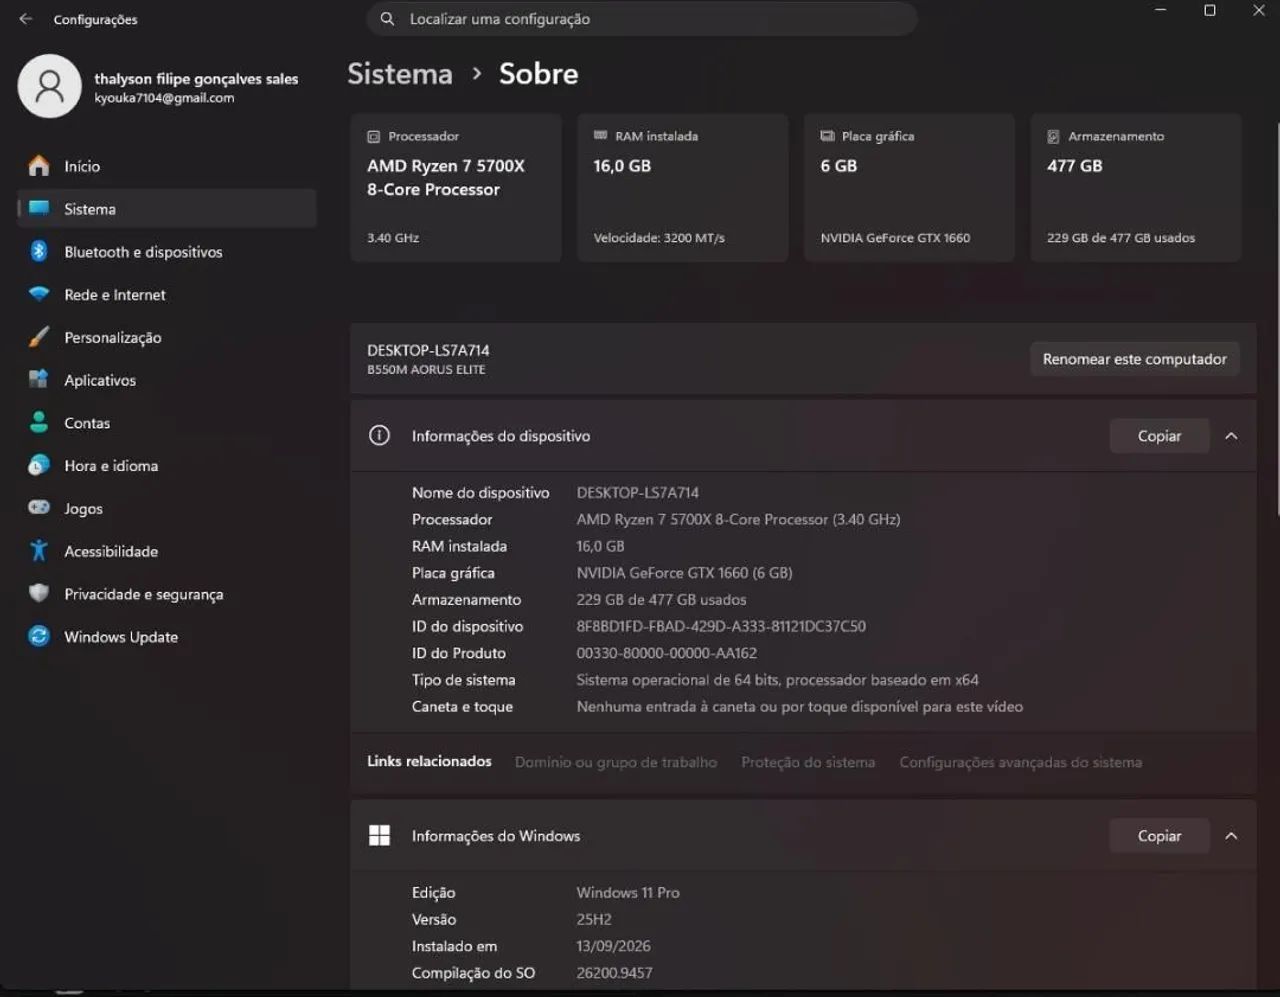Select Sistema in the sidebar
Screen dimensions: 1280x997
click(x=167, y=208)
